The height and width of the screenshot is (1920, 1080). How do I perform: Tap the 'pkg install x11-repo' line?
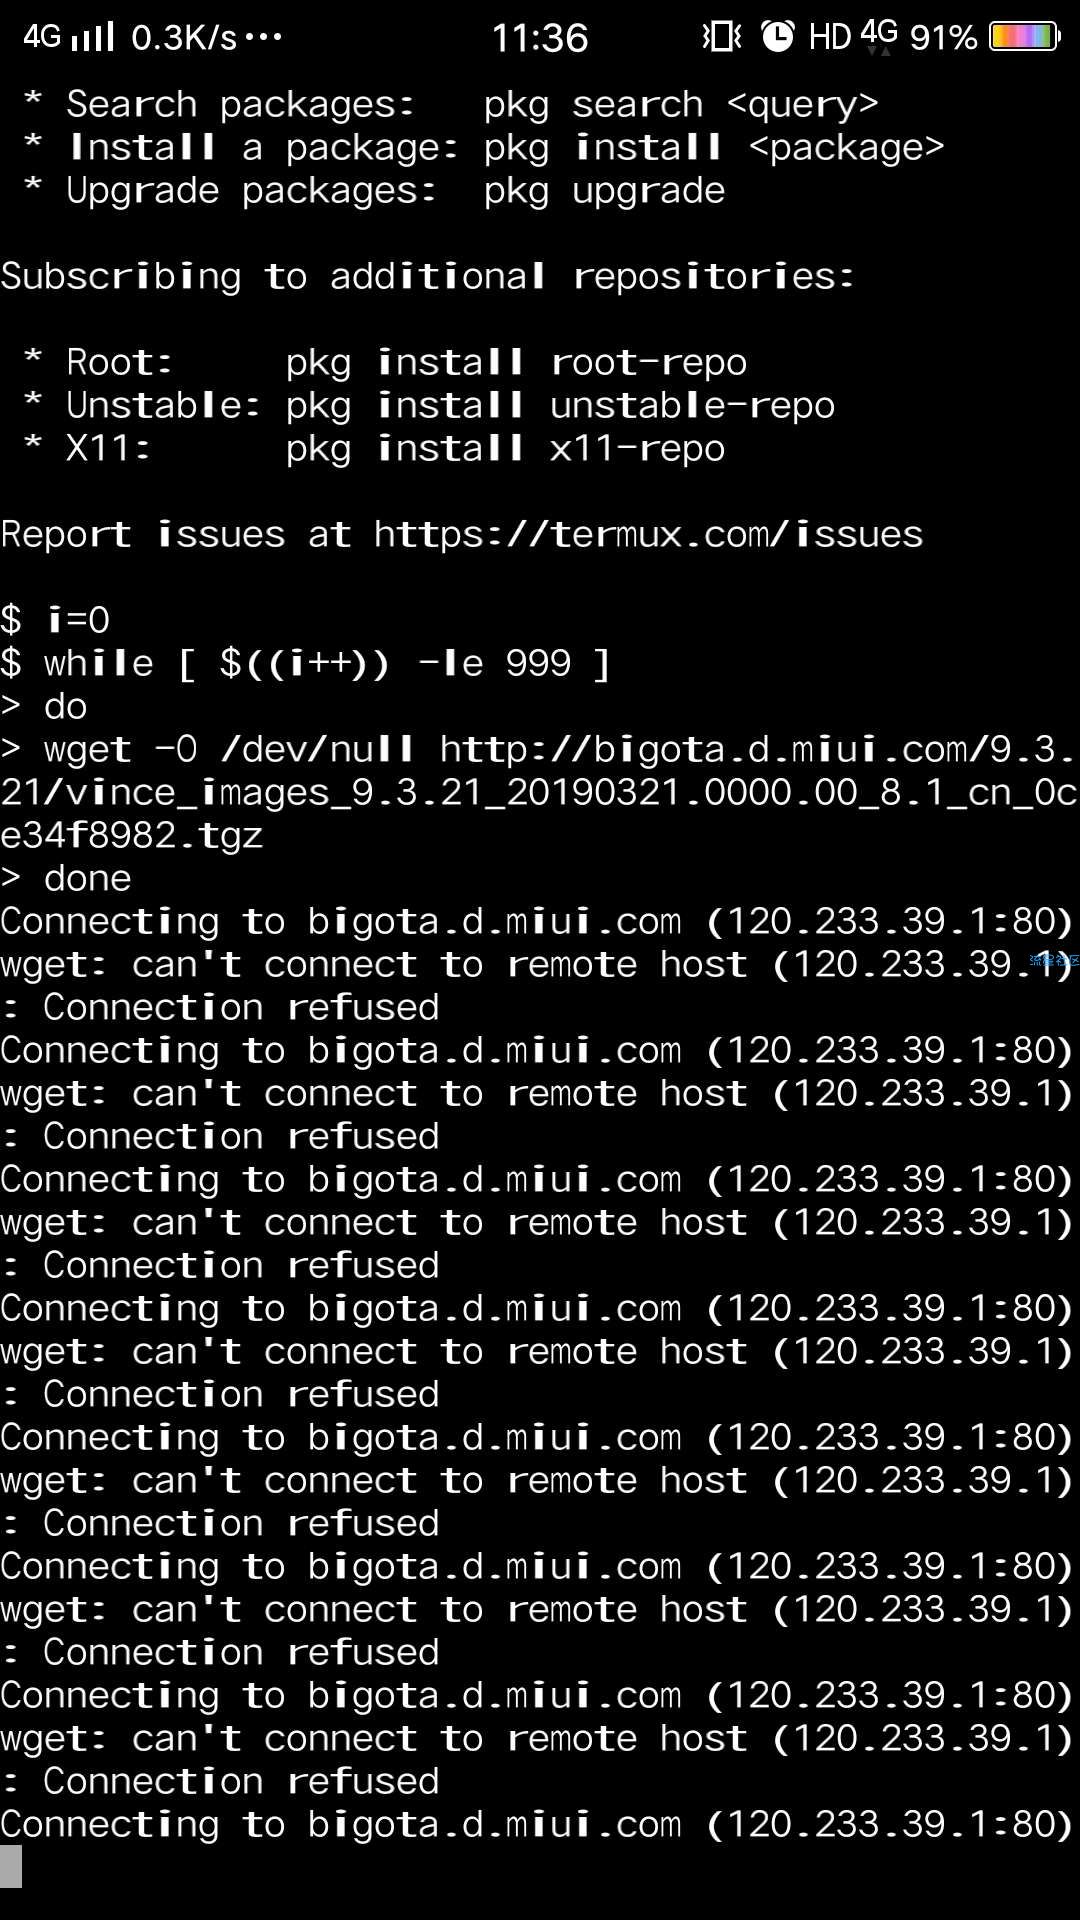click(505, 448)
